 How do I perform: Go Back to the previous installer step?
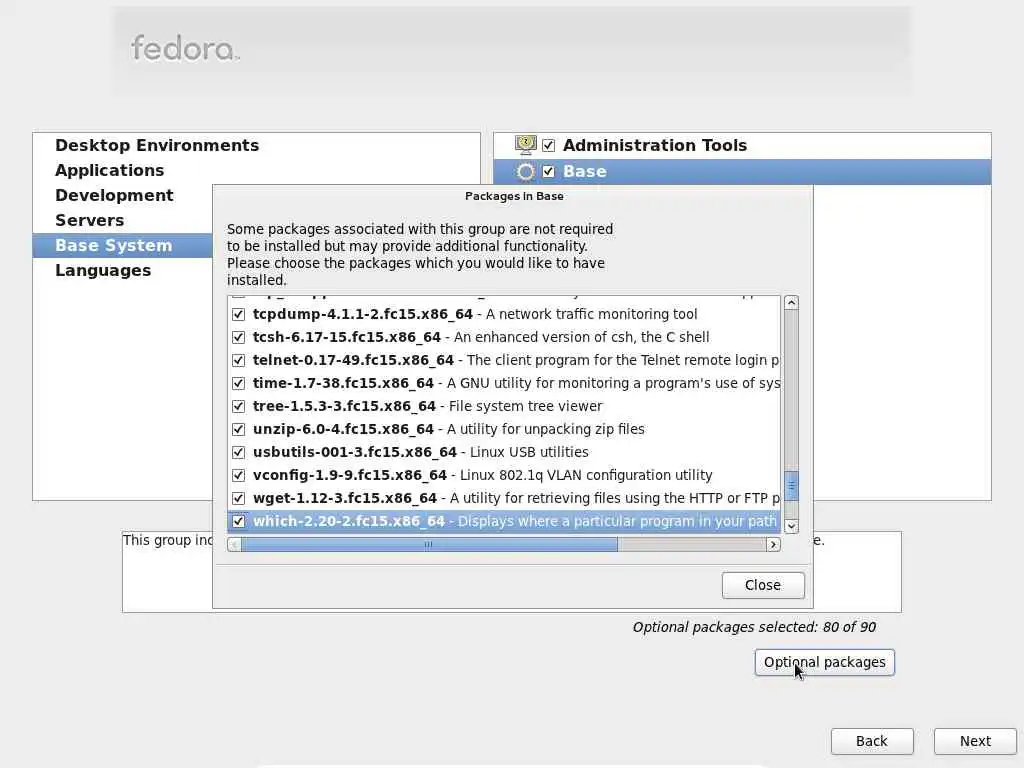pos(872,741)
